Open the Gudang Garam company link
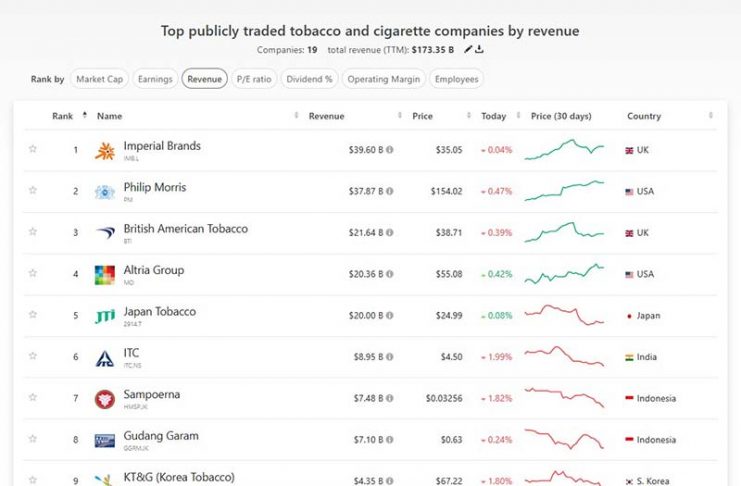The image size is (741, 486). (160, 436)
